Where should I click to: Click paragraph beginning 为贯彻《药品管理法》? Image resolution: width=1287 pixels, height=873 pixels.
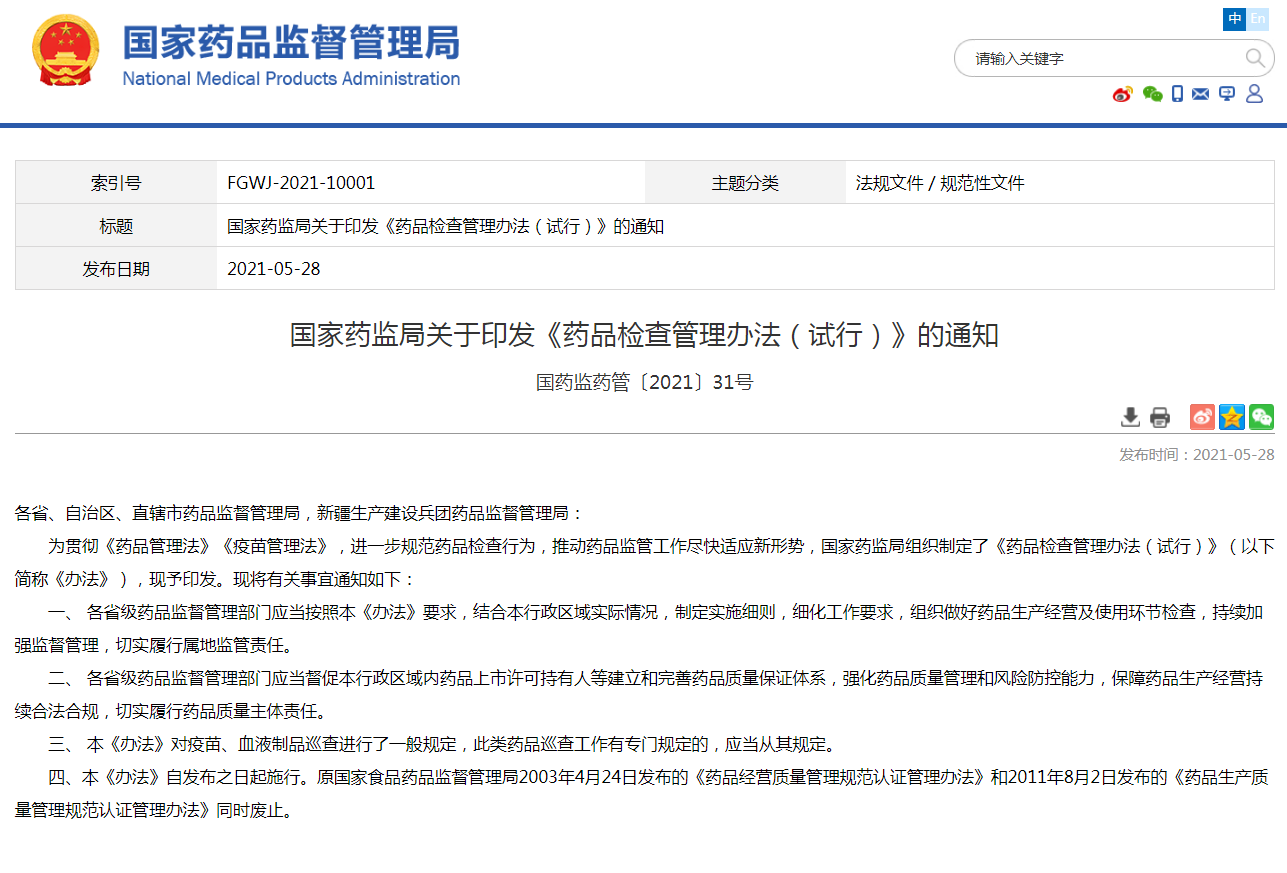pos(644,563)
